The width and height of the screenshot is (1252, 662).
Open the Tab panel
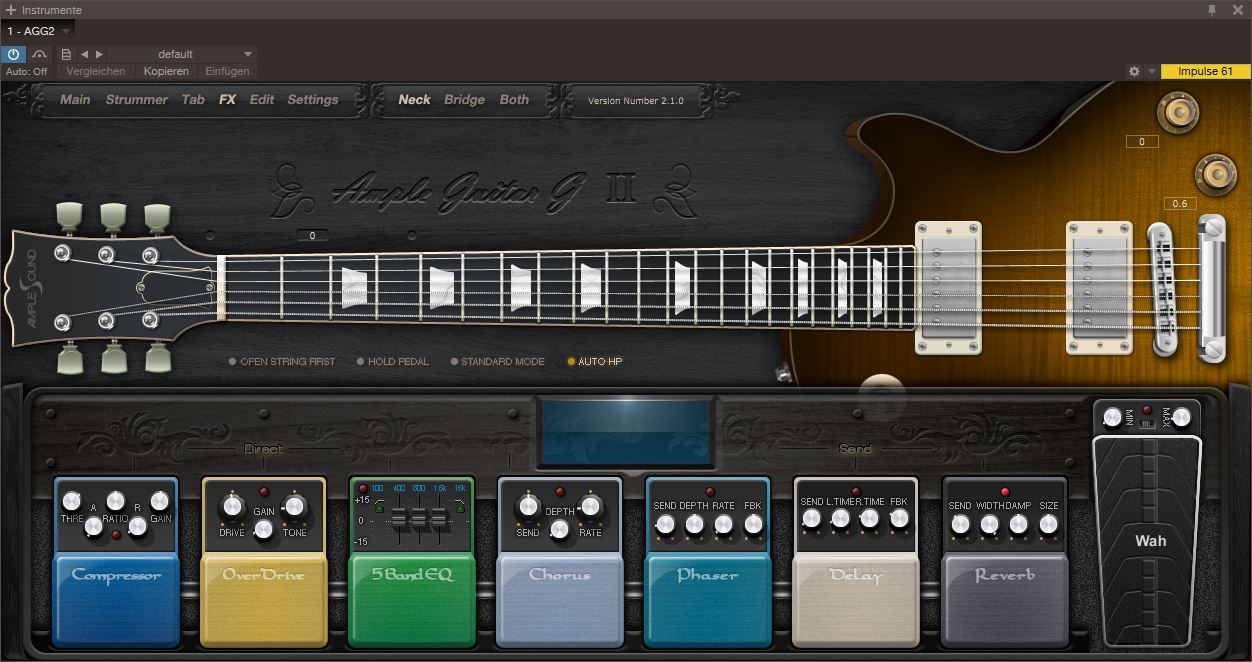193,100
